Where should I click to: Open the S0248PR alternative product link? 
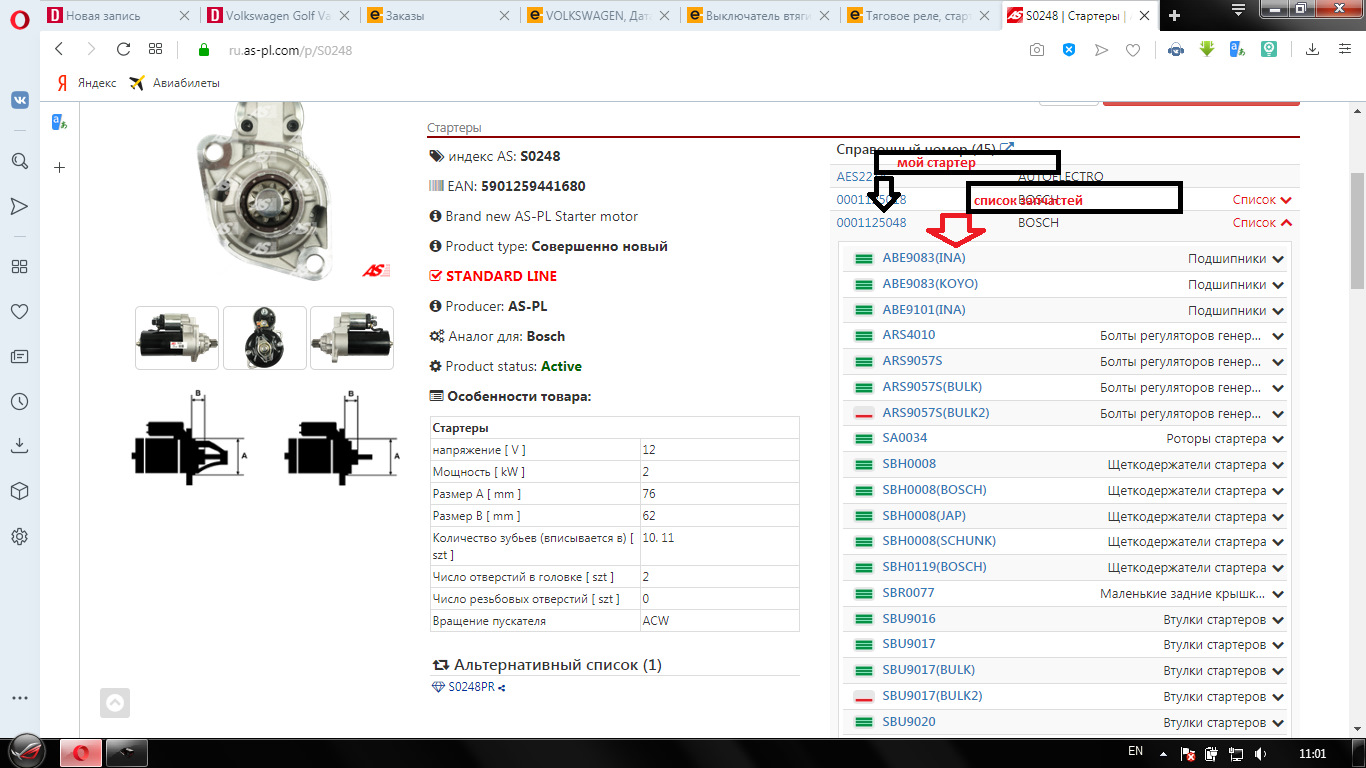471,687
